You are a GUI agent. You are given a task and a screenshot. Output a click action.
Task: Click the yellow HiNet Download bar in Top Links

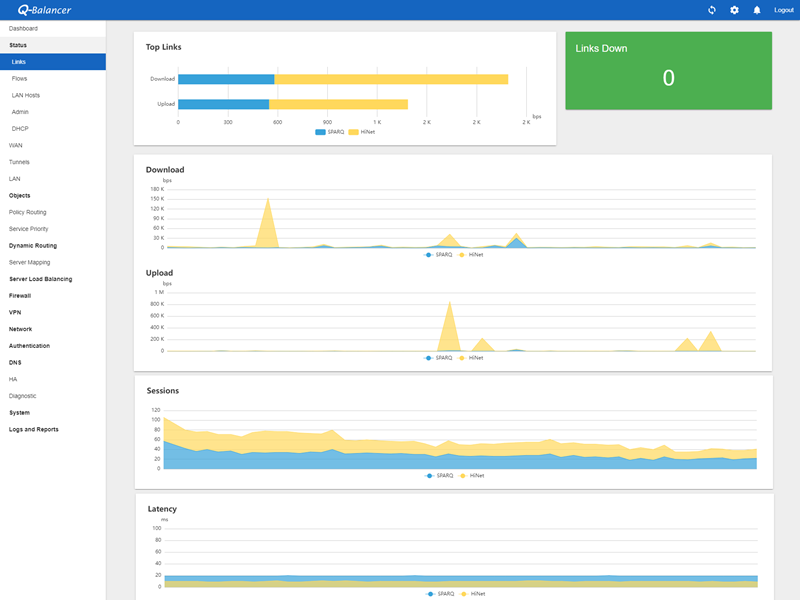pyautogui.click(x=391, y=79)
